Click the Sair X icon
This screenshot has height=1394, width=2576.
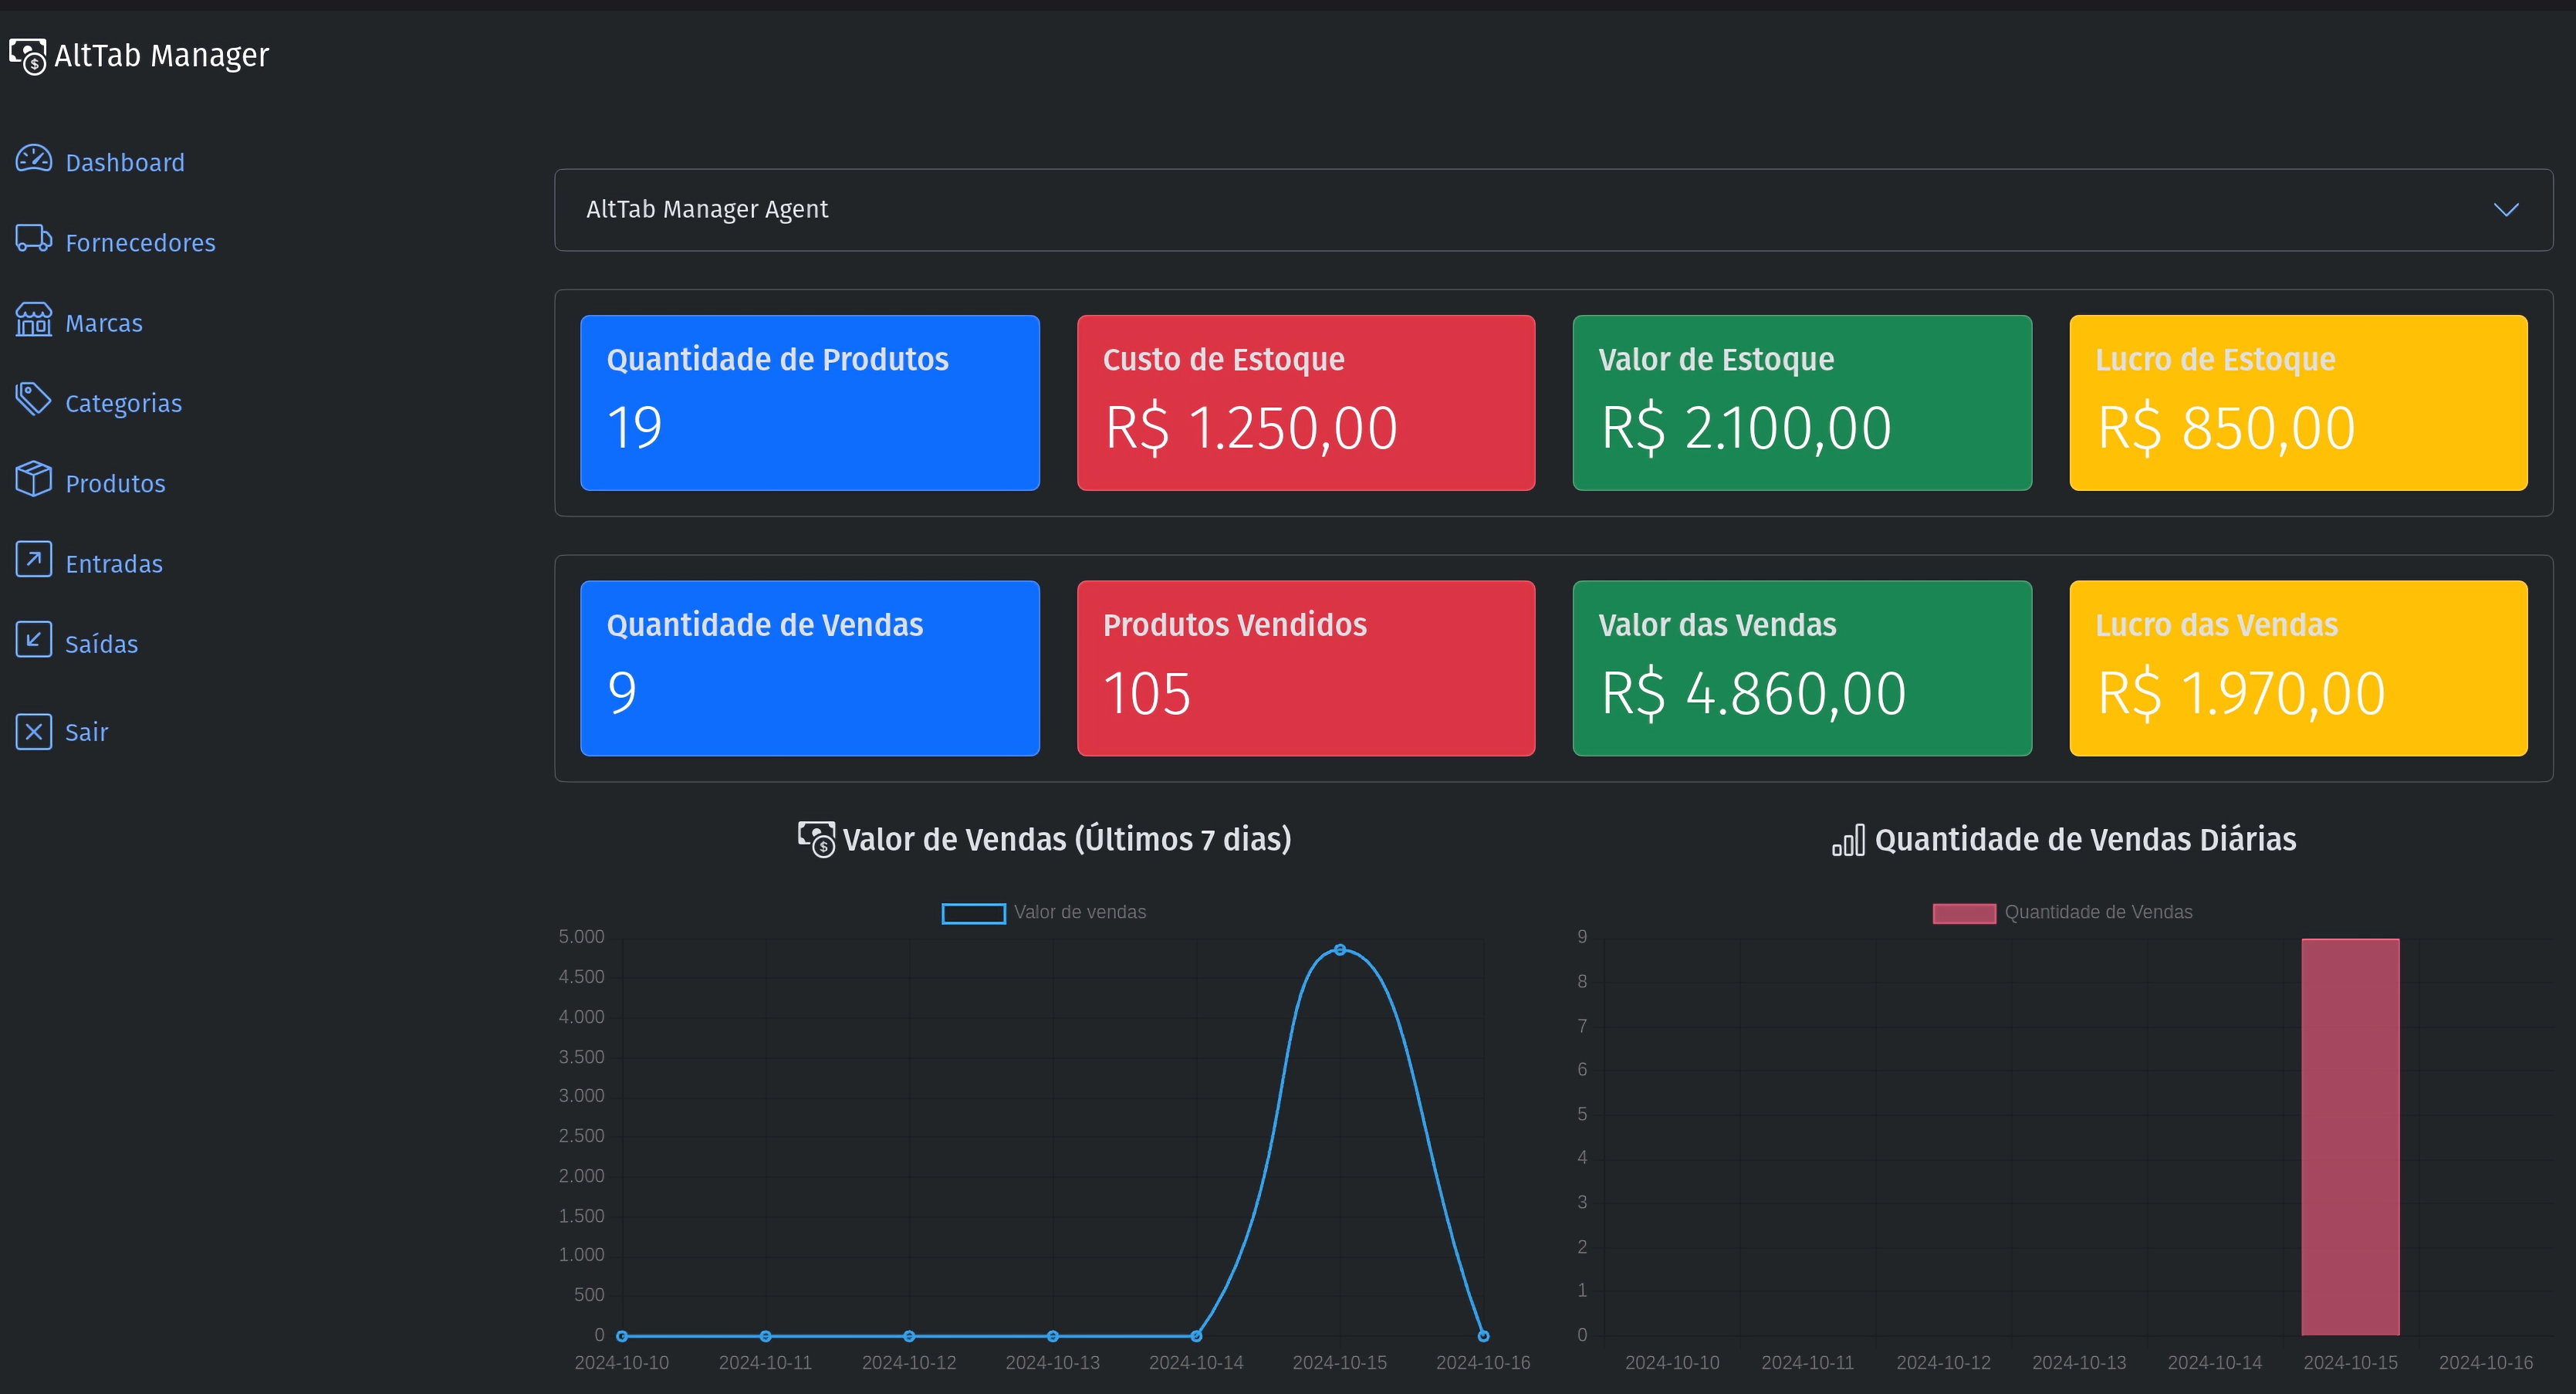coord(33,732)
